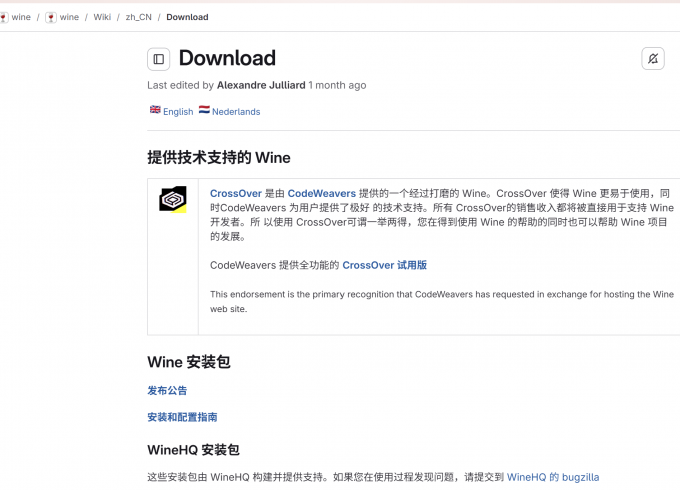Viewport: 680px width, 490px height.
Task: Click the CodeWeavers CrossOver logo image
Action: [x=173, y=199]
